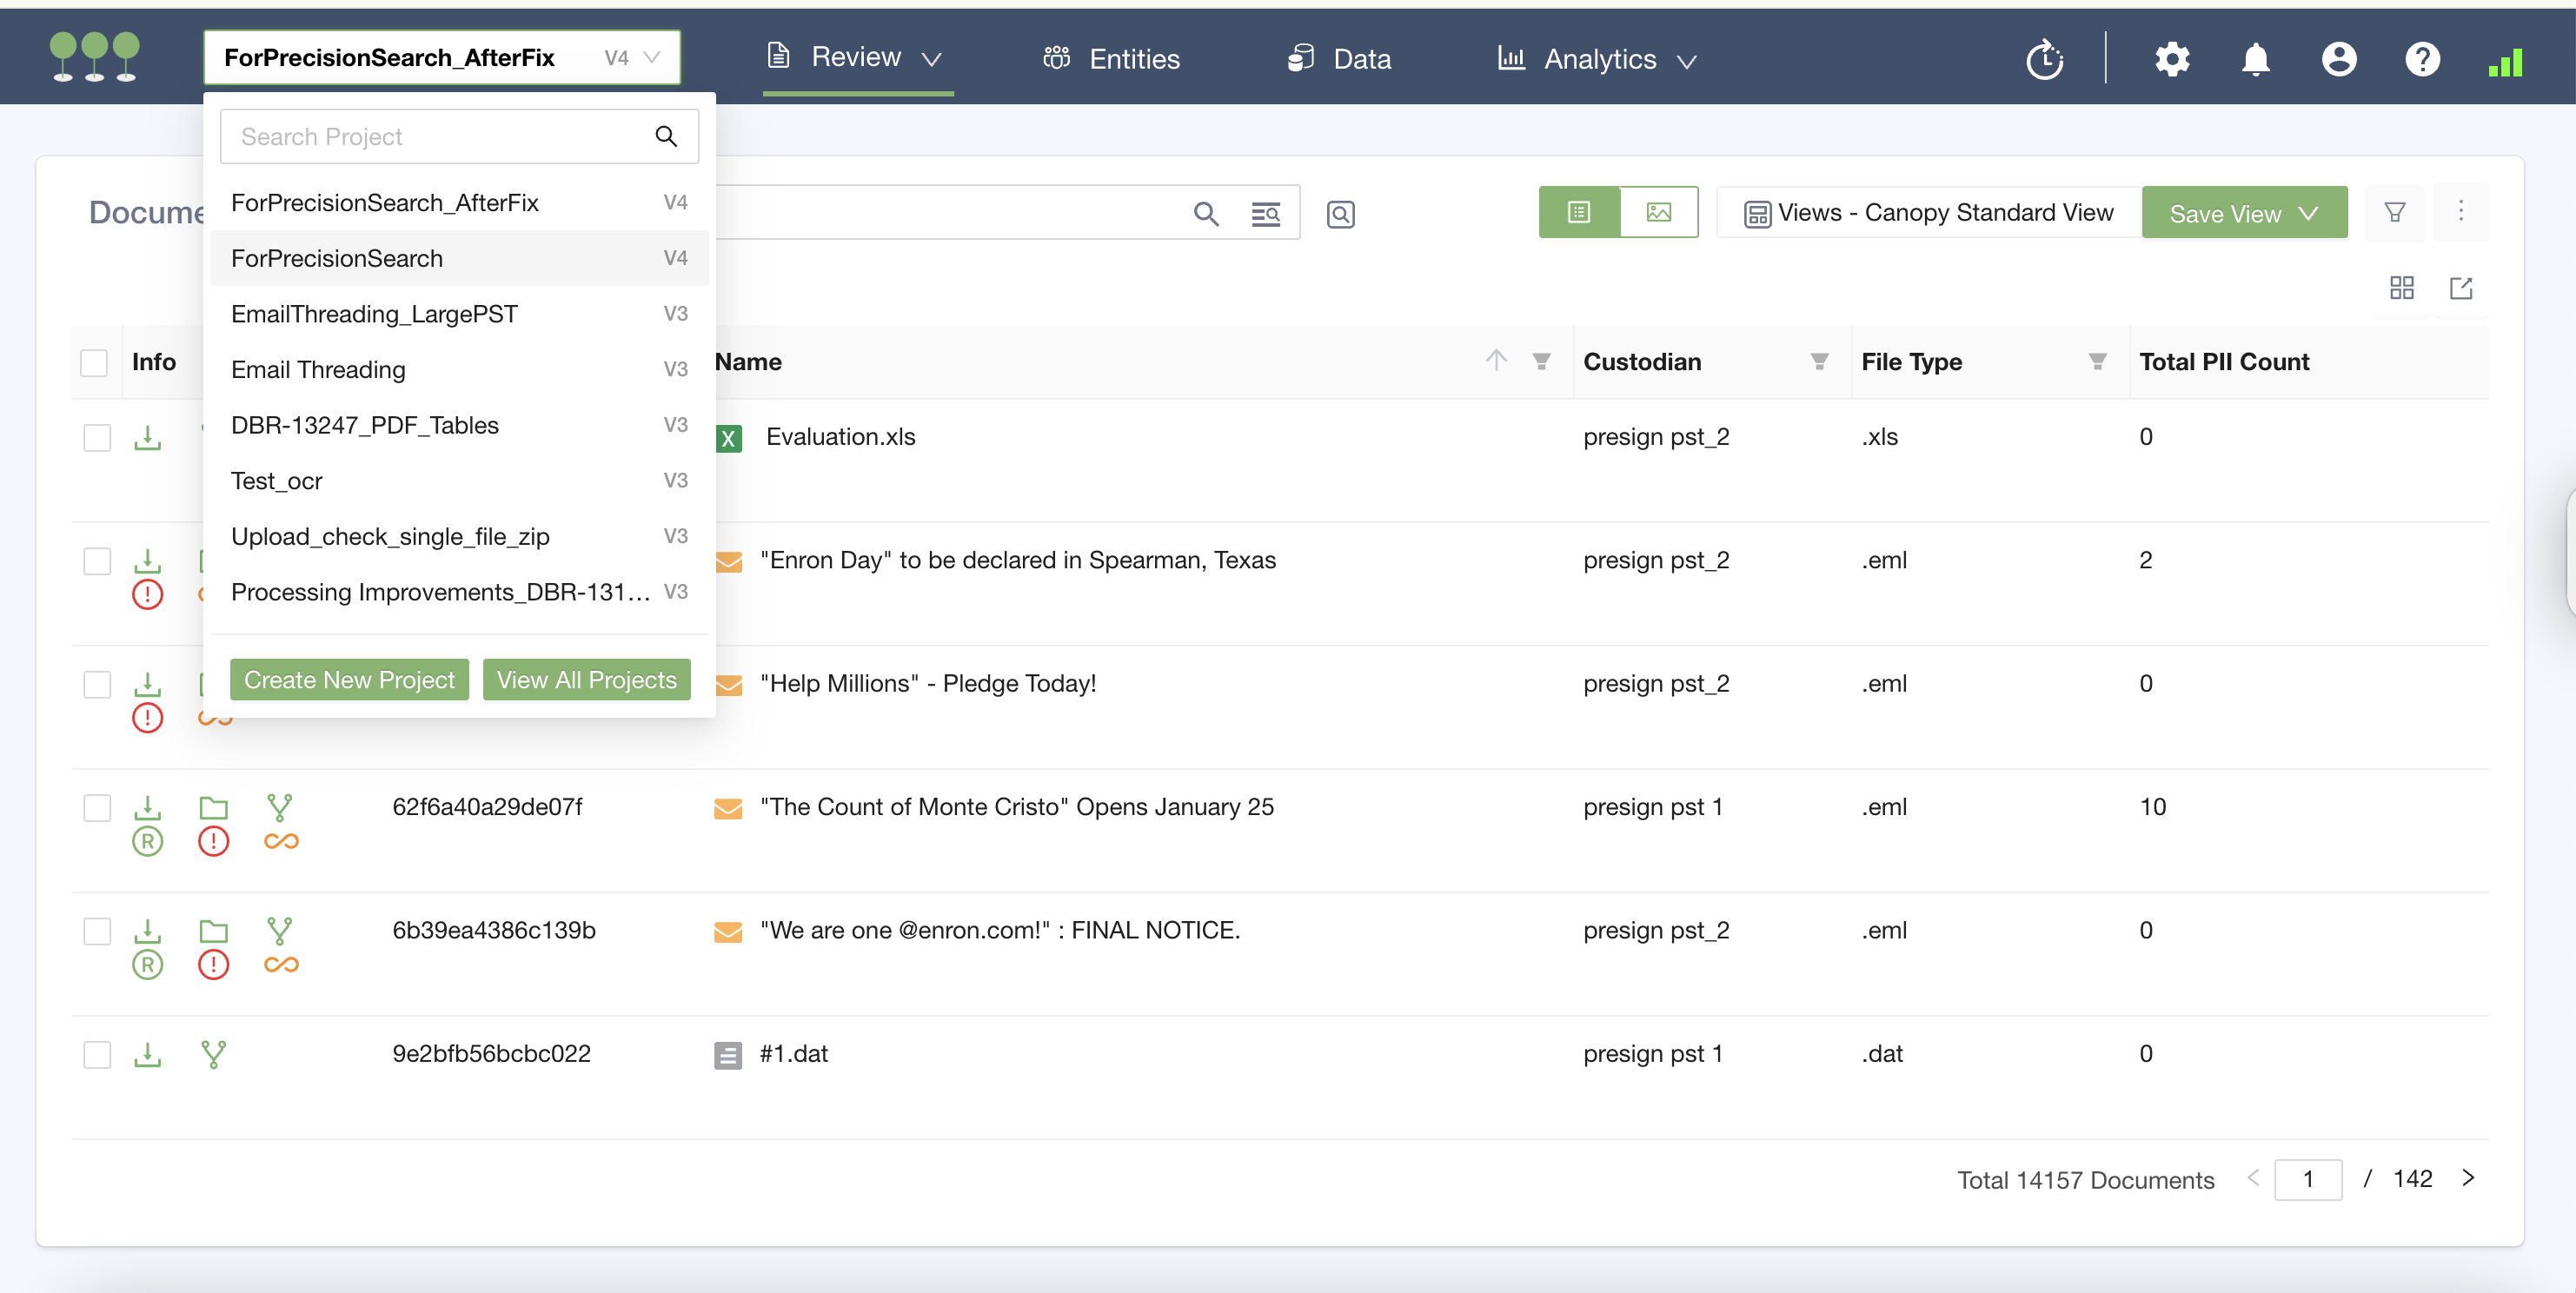Screen dimensions: 2576x1293
Task: Click the export icon above the table
Action: coord(2460,289)
